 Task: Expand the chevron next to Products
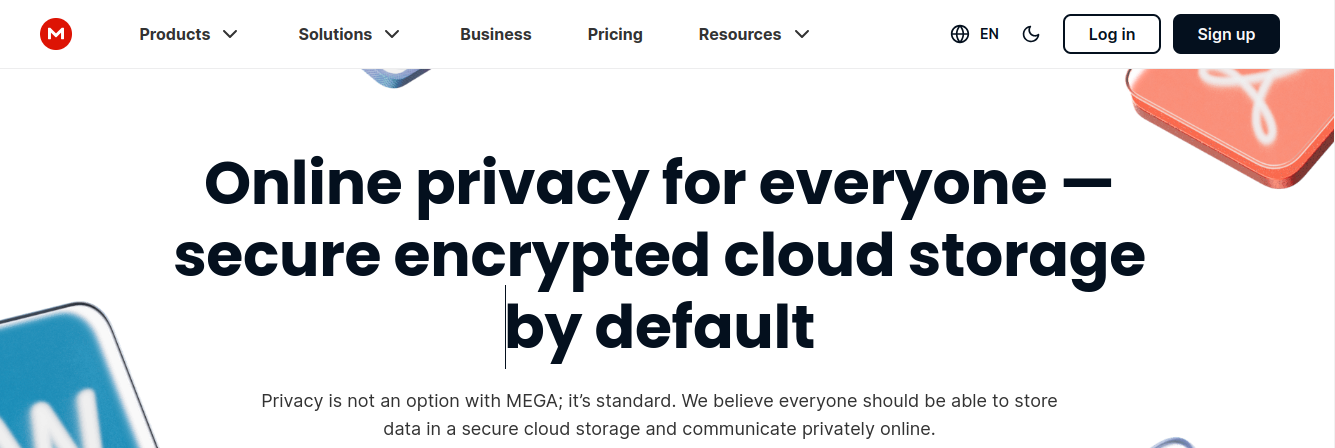[x=230, y=34]
